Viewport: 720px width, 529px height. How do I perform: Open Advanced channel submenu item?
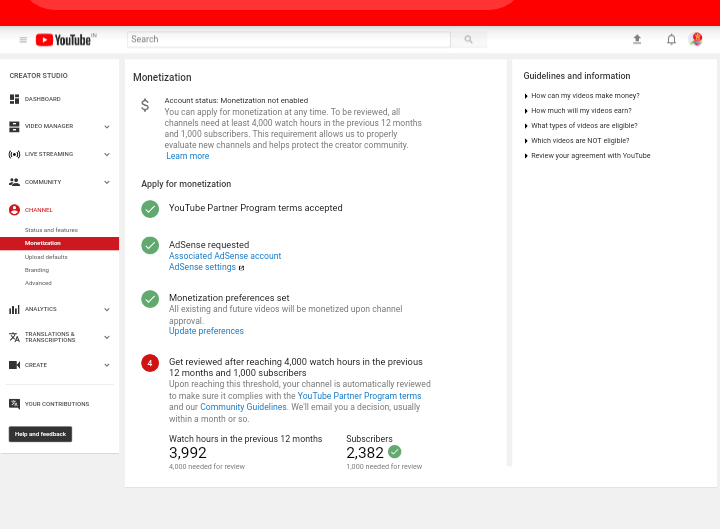pos(38,283)
